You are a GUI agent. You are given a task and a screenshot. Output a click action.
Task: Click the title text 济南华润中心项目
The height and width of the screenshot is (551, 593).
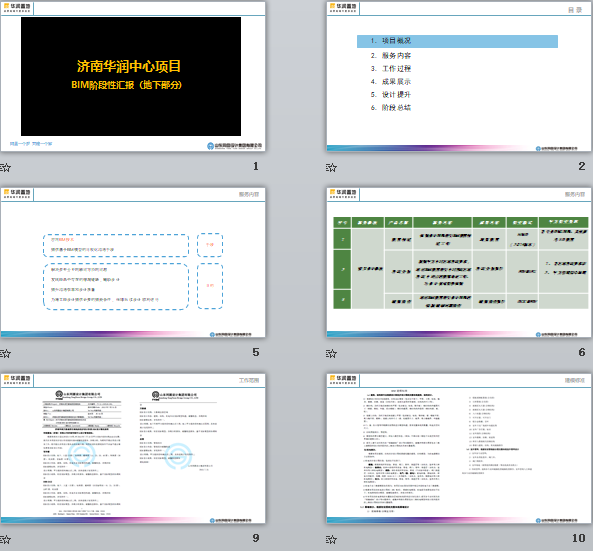tap(129, 66)
